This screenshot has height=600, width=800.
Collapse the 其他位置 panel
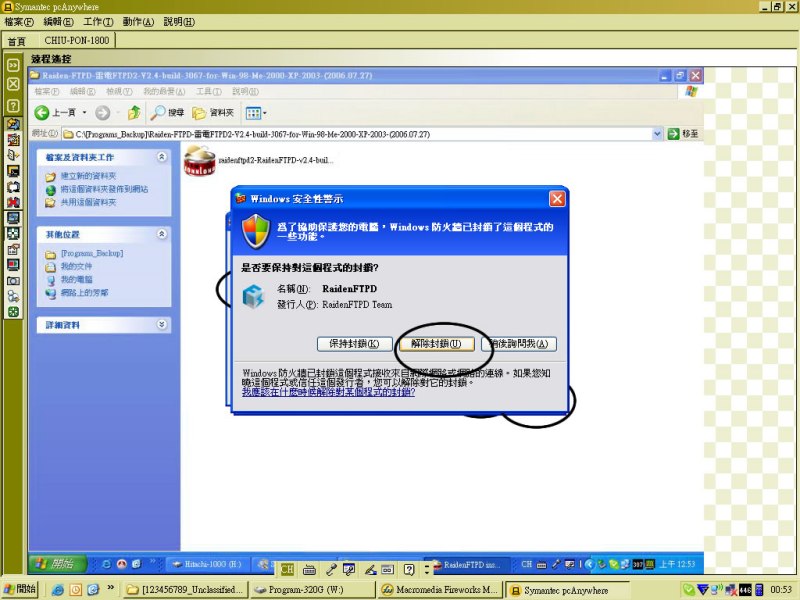(x=162, y=234)
